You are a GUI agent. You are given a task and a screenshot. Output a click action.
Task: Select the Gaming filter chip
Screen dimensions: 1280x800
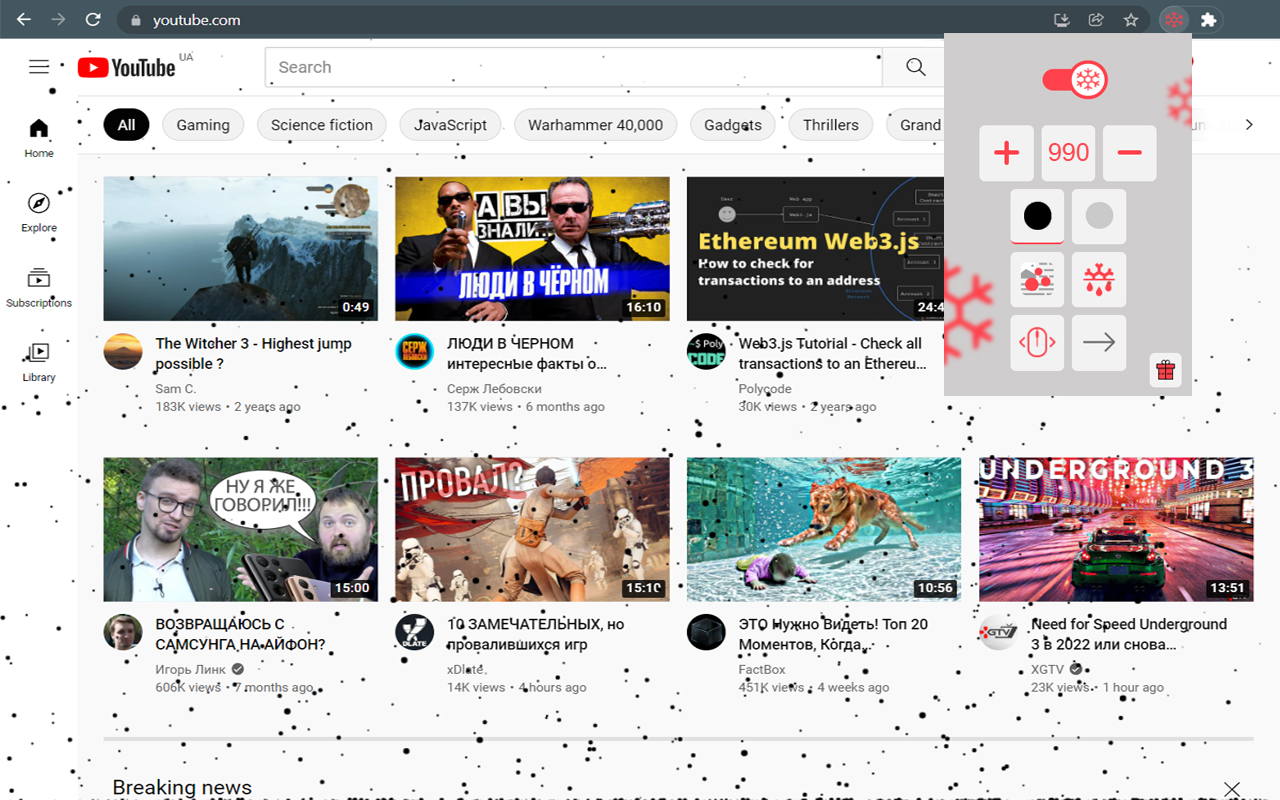tap(203, 125)
